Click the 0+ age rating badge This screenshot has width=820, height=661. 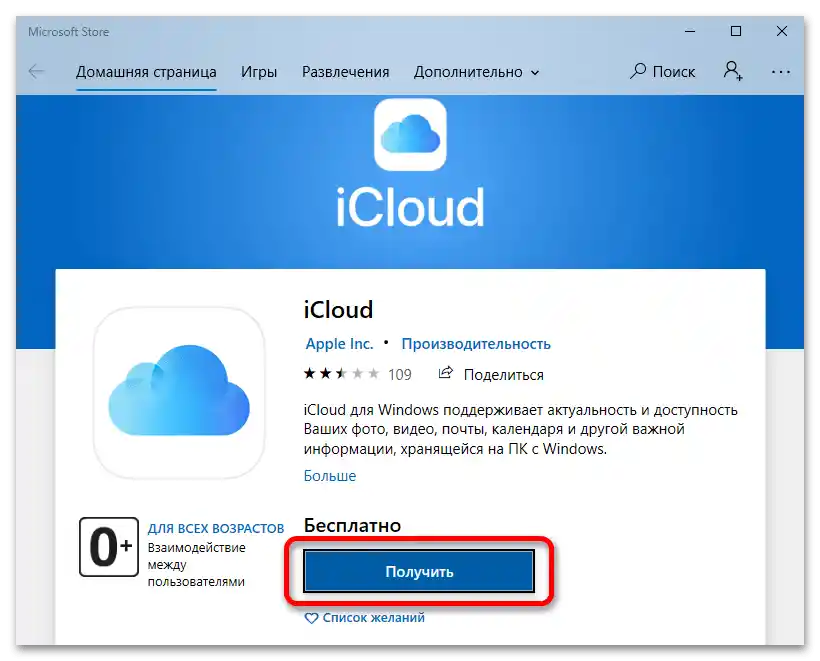pyautogui.click(x=109, y=547)
